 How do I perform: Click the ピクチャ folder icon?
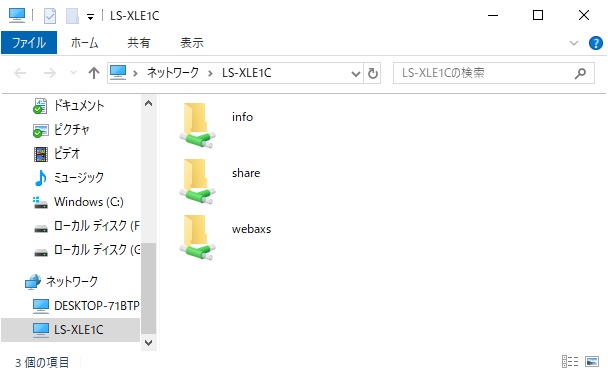coord(40,130)
